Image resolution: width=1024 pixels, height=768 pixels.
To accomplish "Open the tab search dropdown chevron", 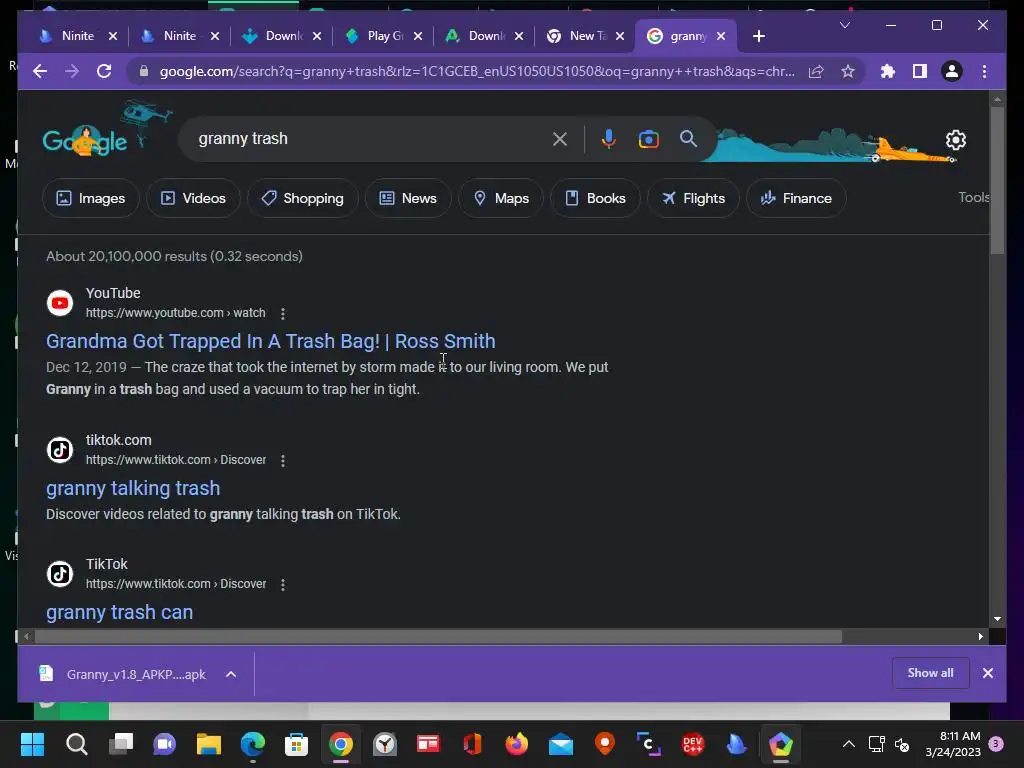I will (844, 25).
